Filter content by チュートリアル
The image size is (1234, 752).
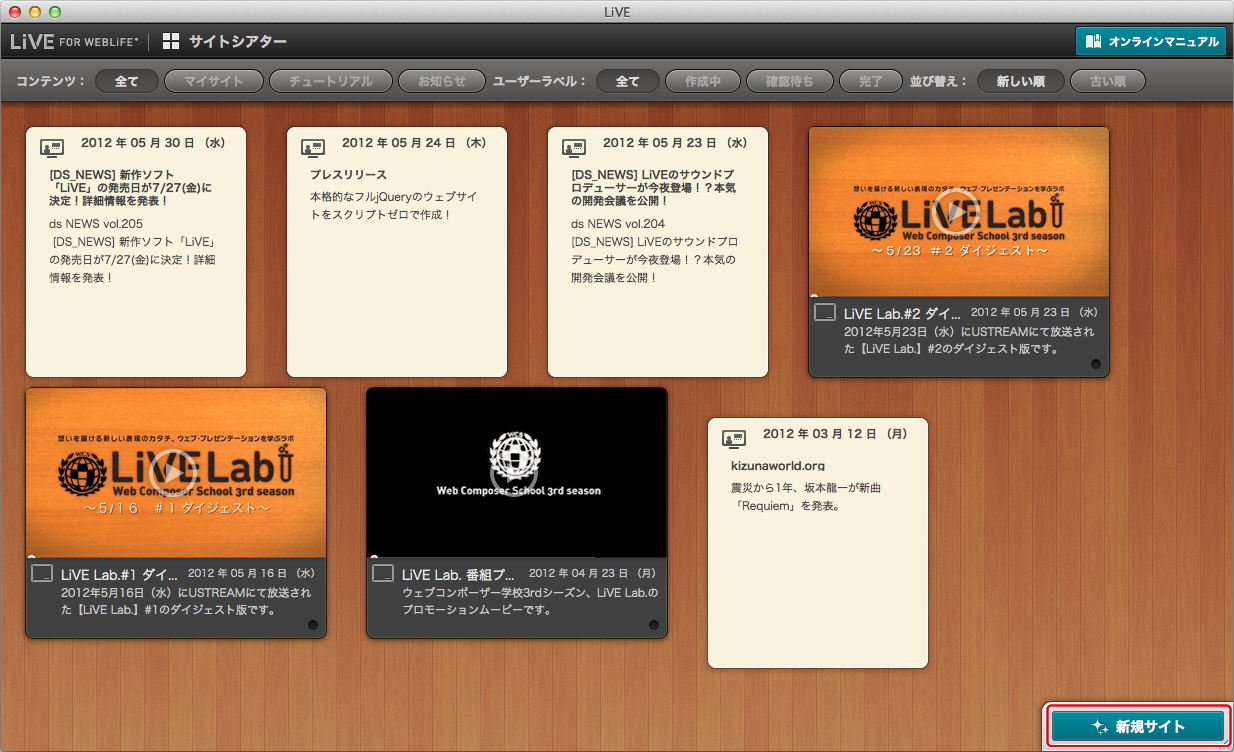coord(331,81)
